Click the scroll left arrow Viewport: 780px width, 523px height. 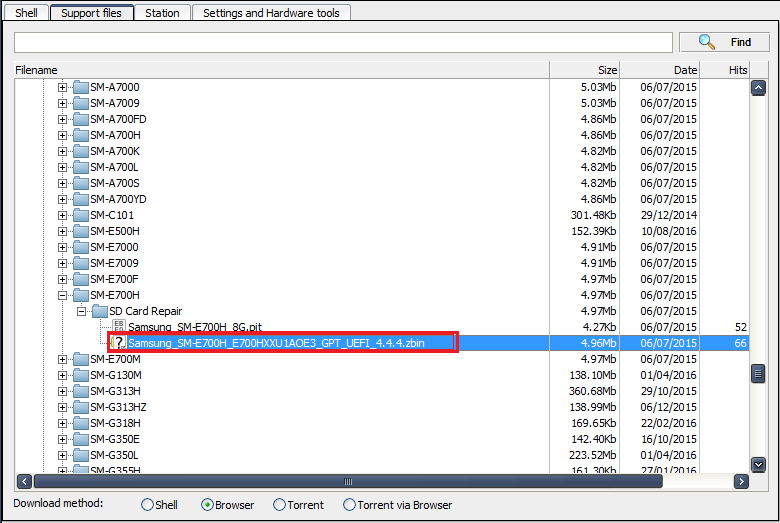coord(24,481)
